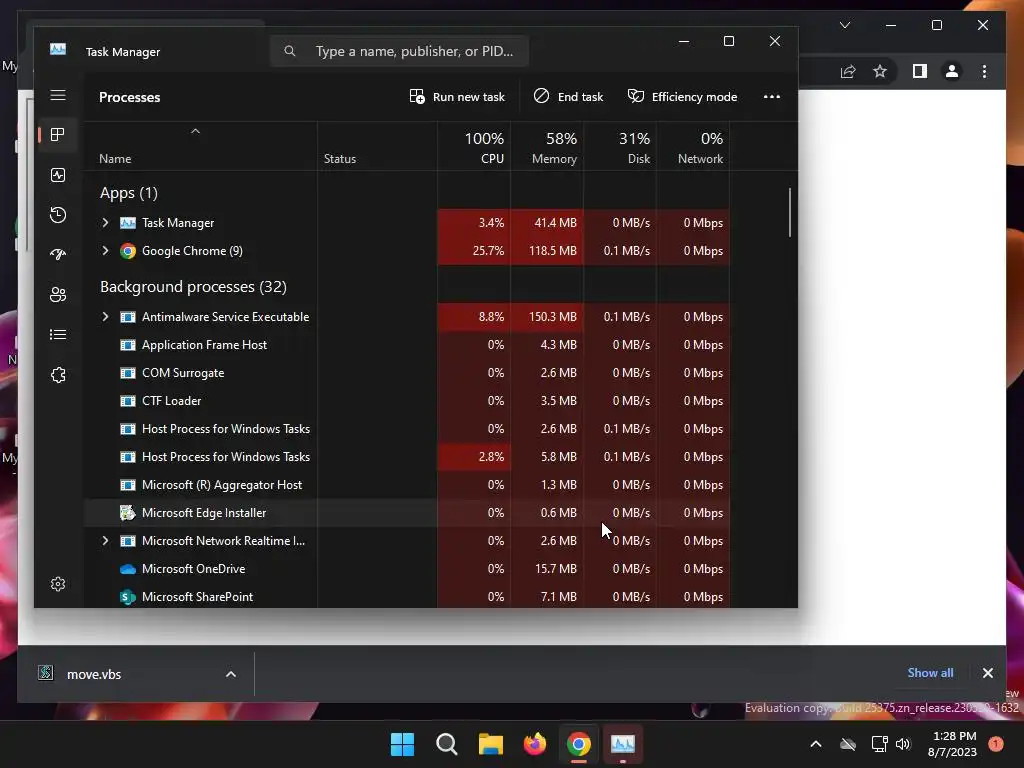Click the search magnifier icon in Task Manager
Screen dimensions: 1024x768
coord(290,51)
